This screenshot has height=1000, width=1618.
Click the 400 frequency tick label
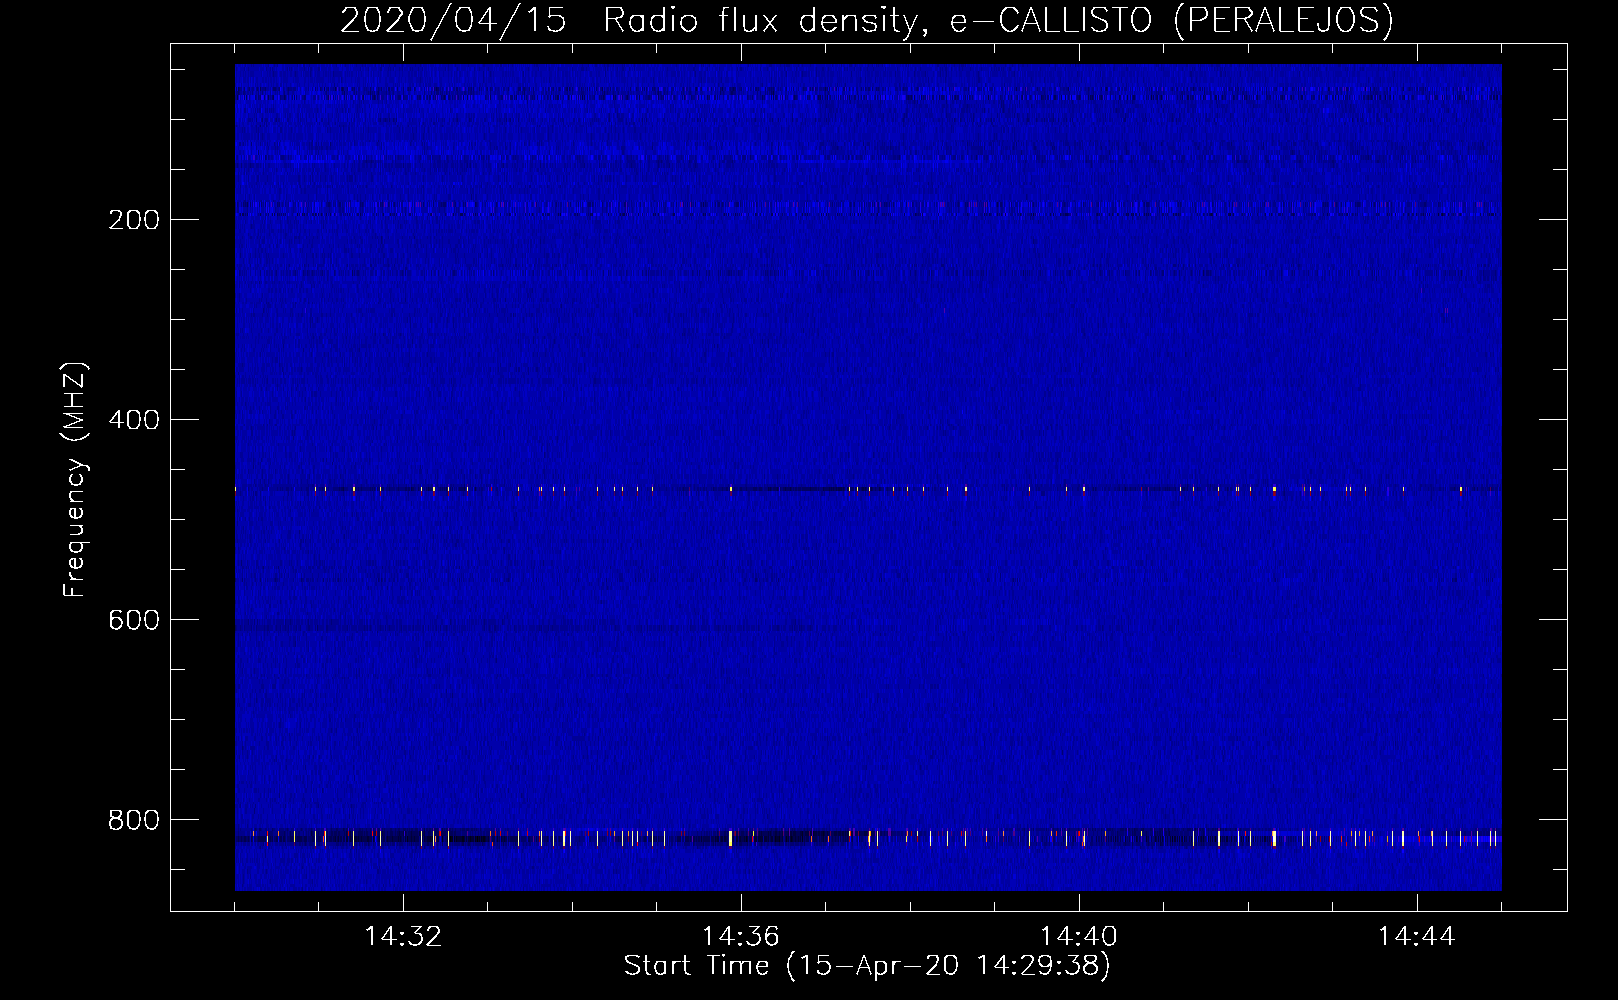tap(134, 419)
